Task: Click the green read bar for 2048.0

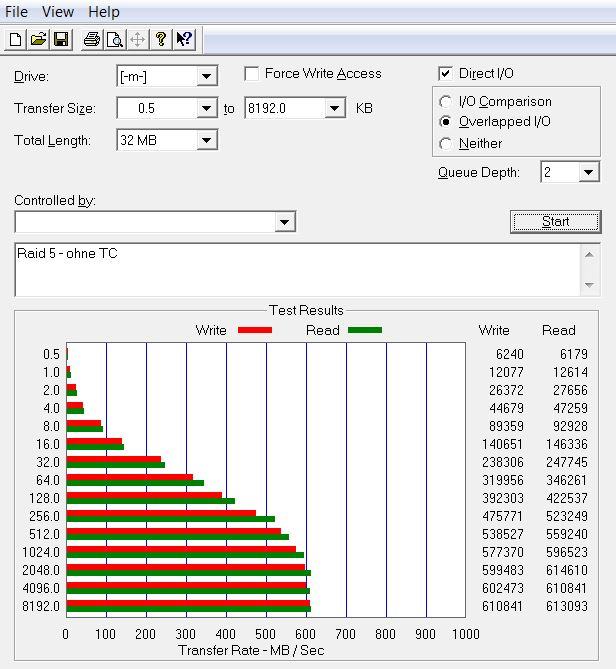Action: [189, 573]
